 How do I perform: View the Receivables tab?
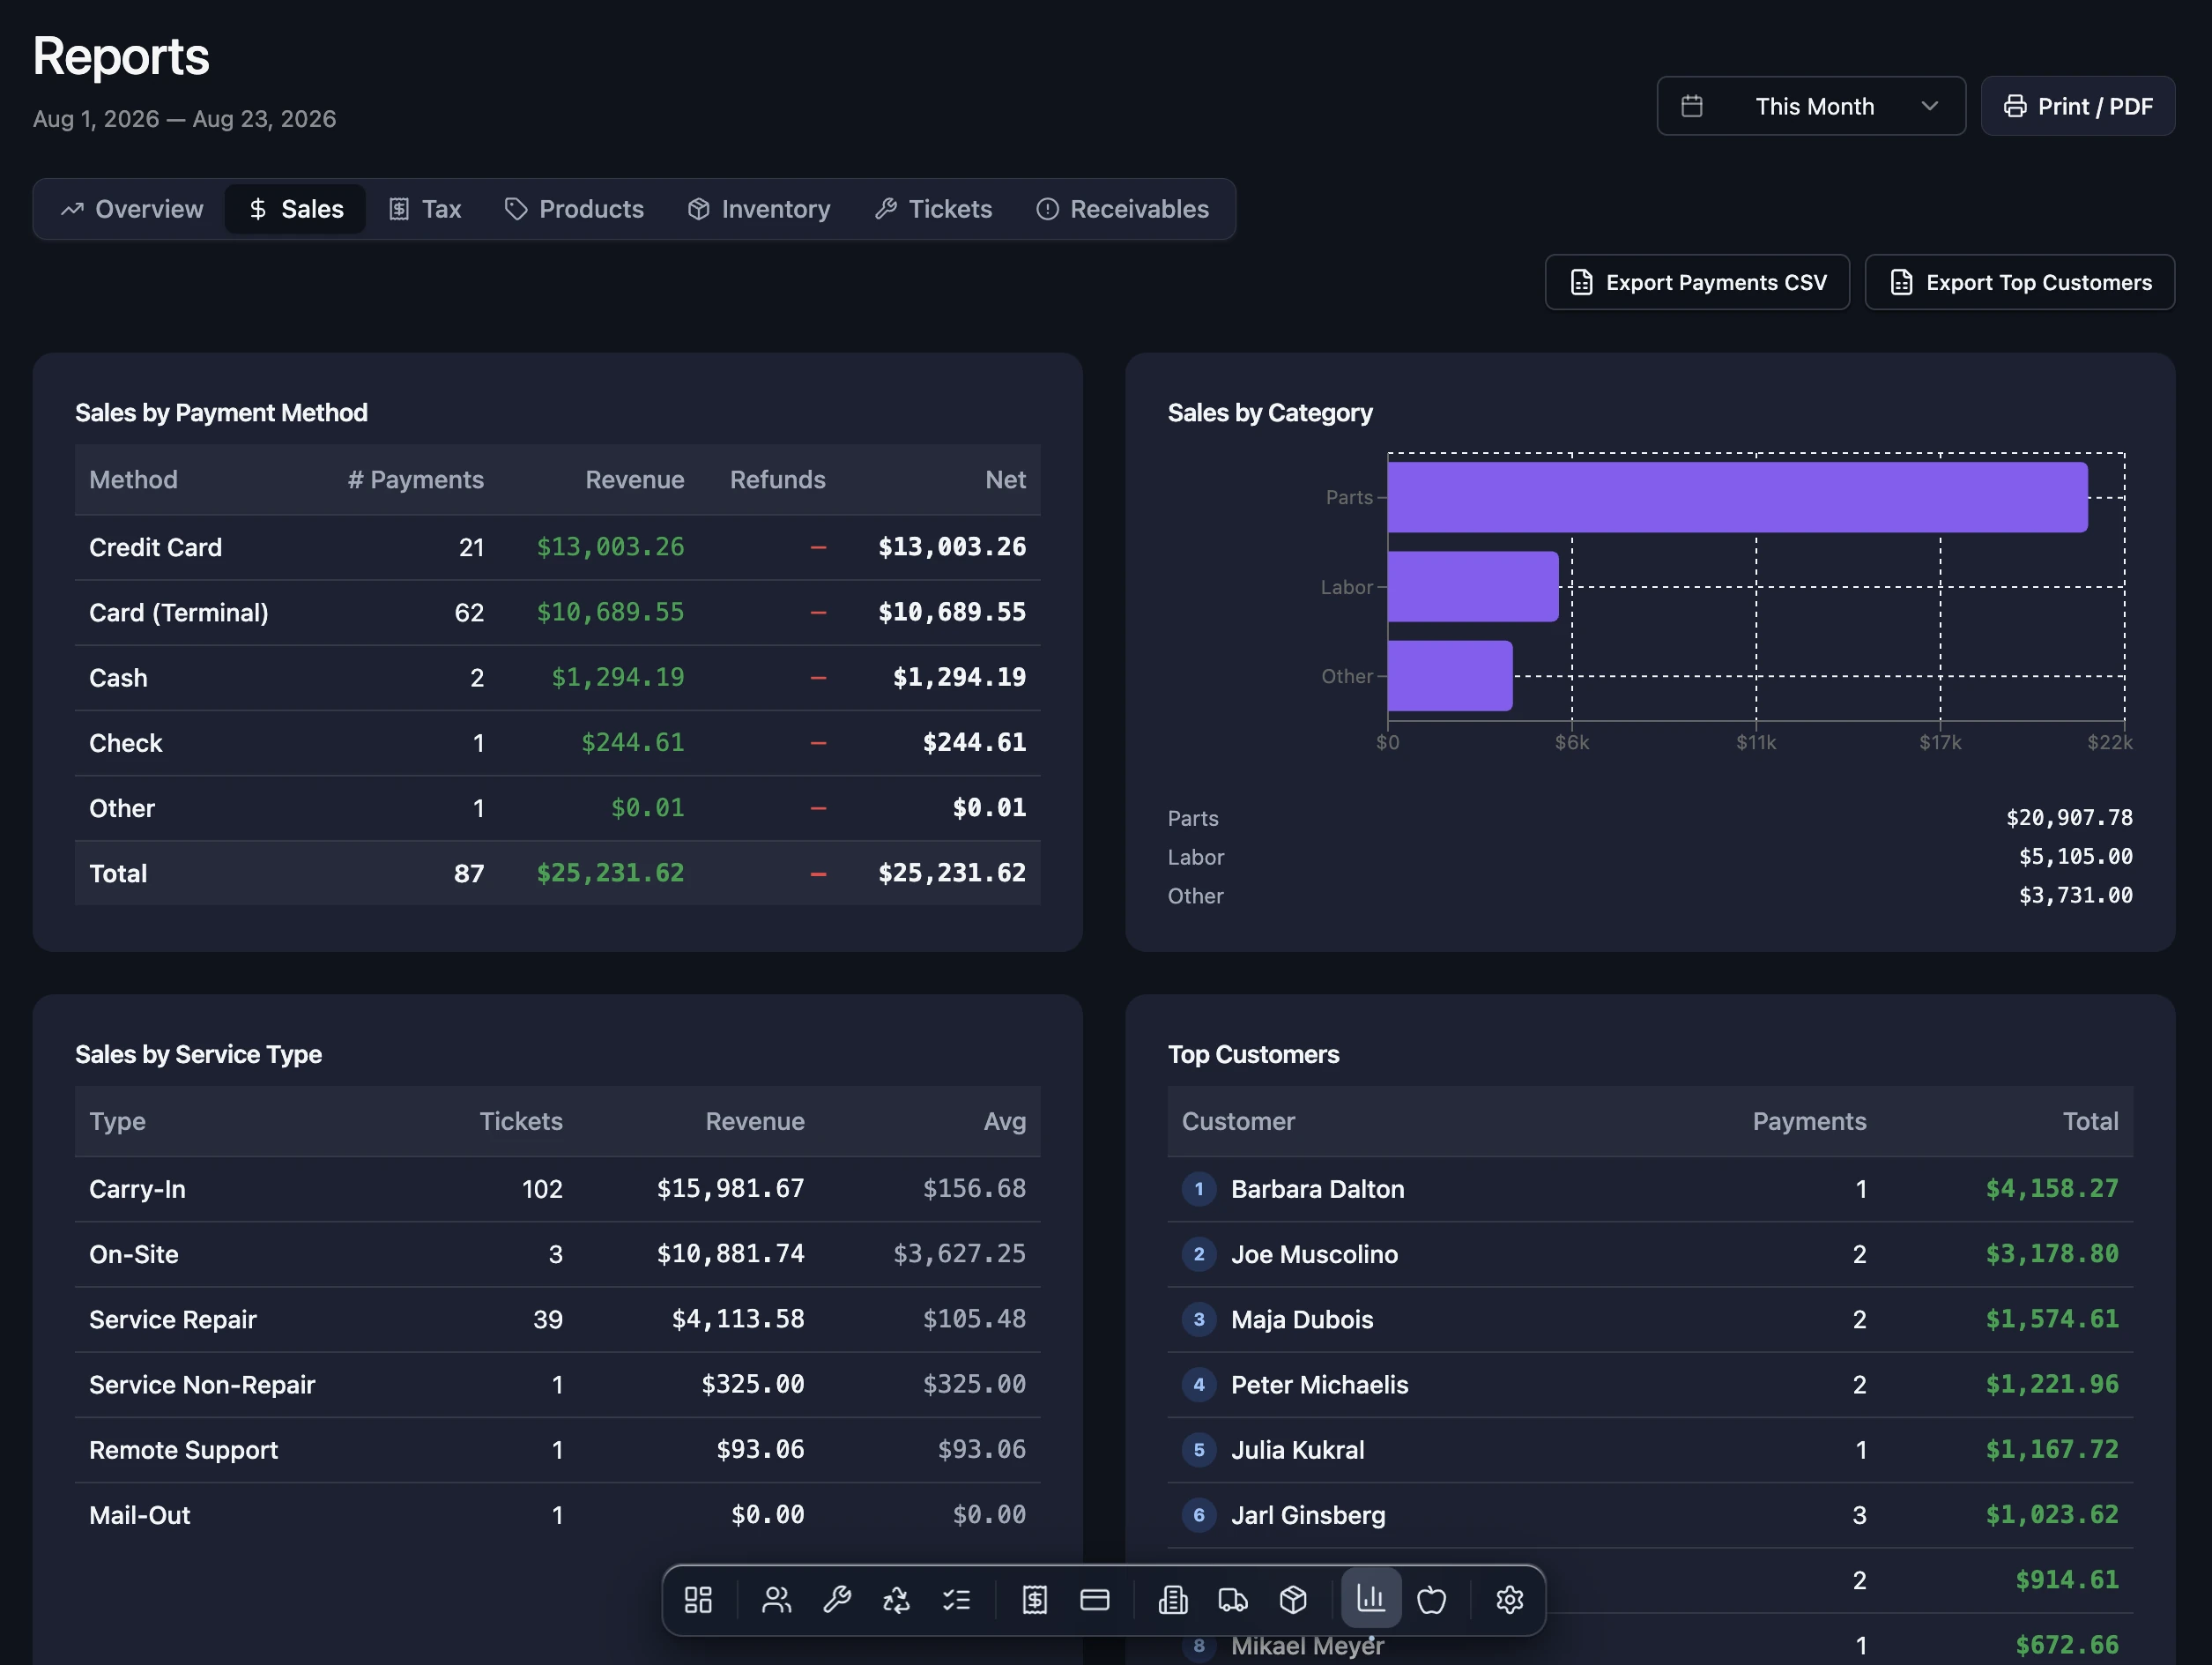coord(1122,209)
